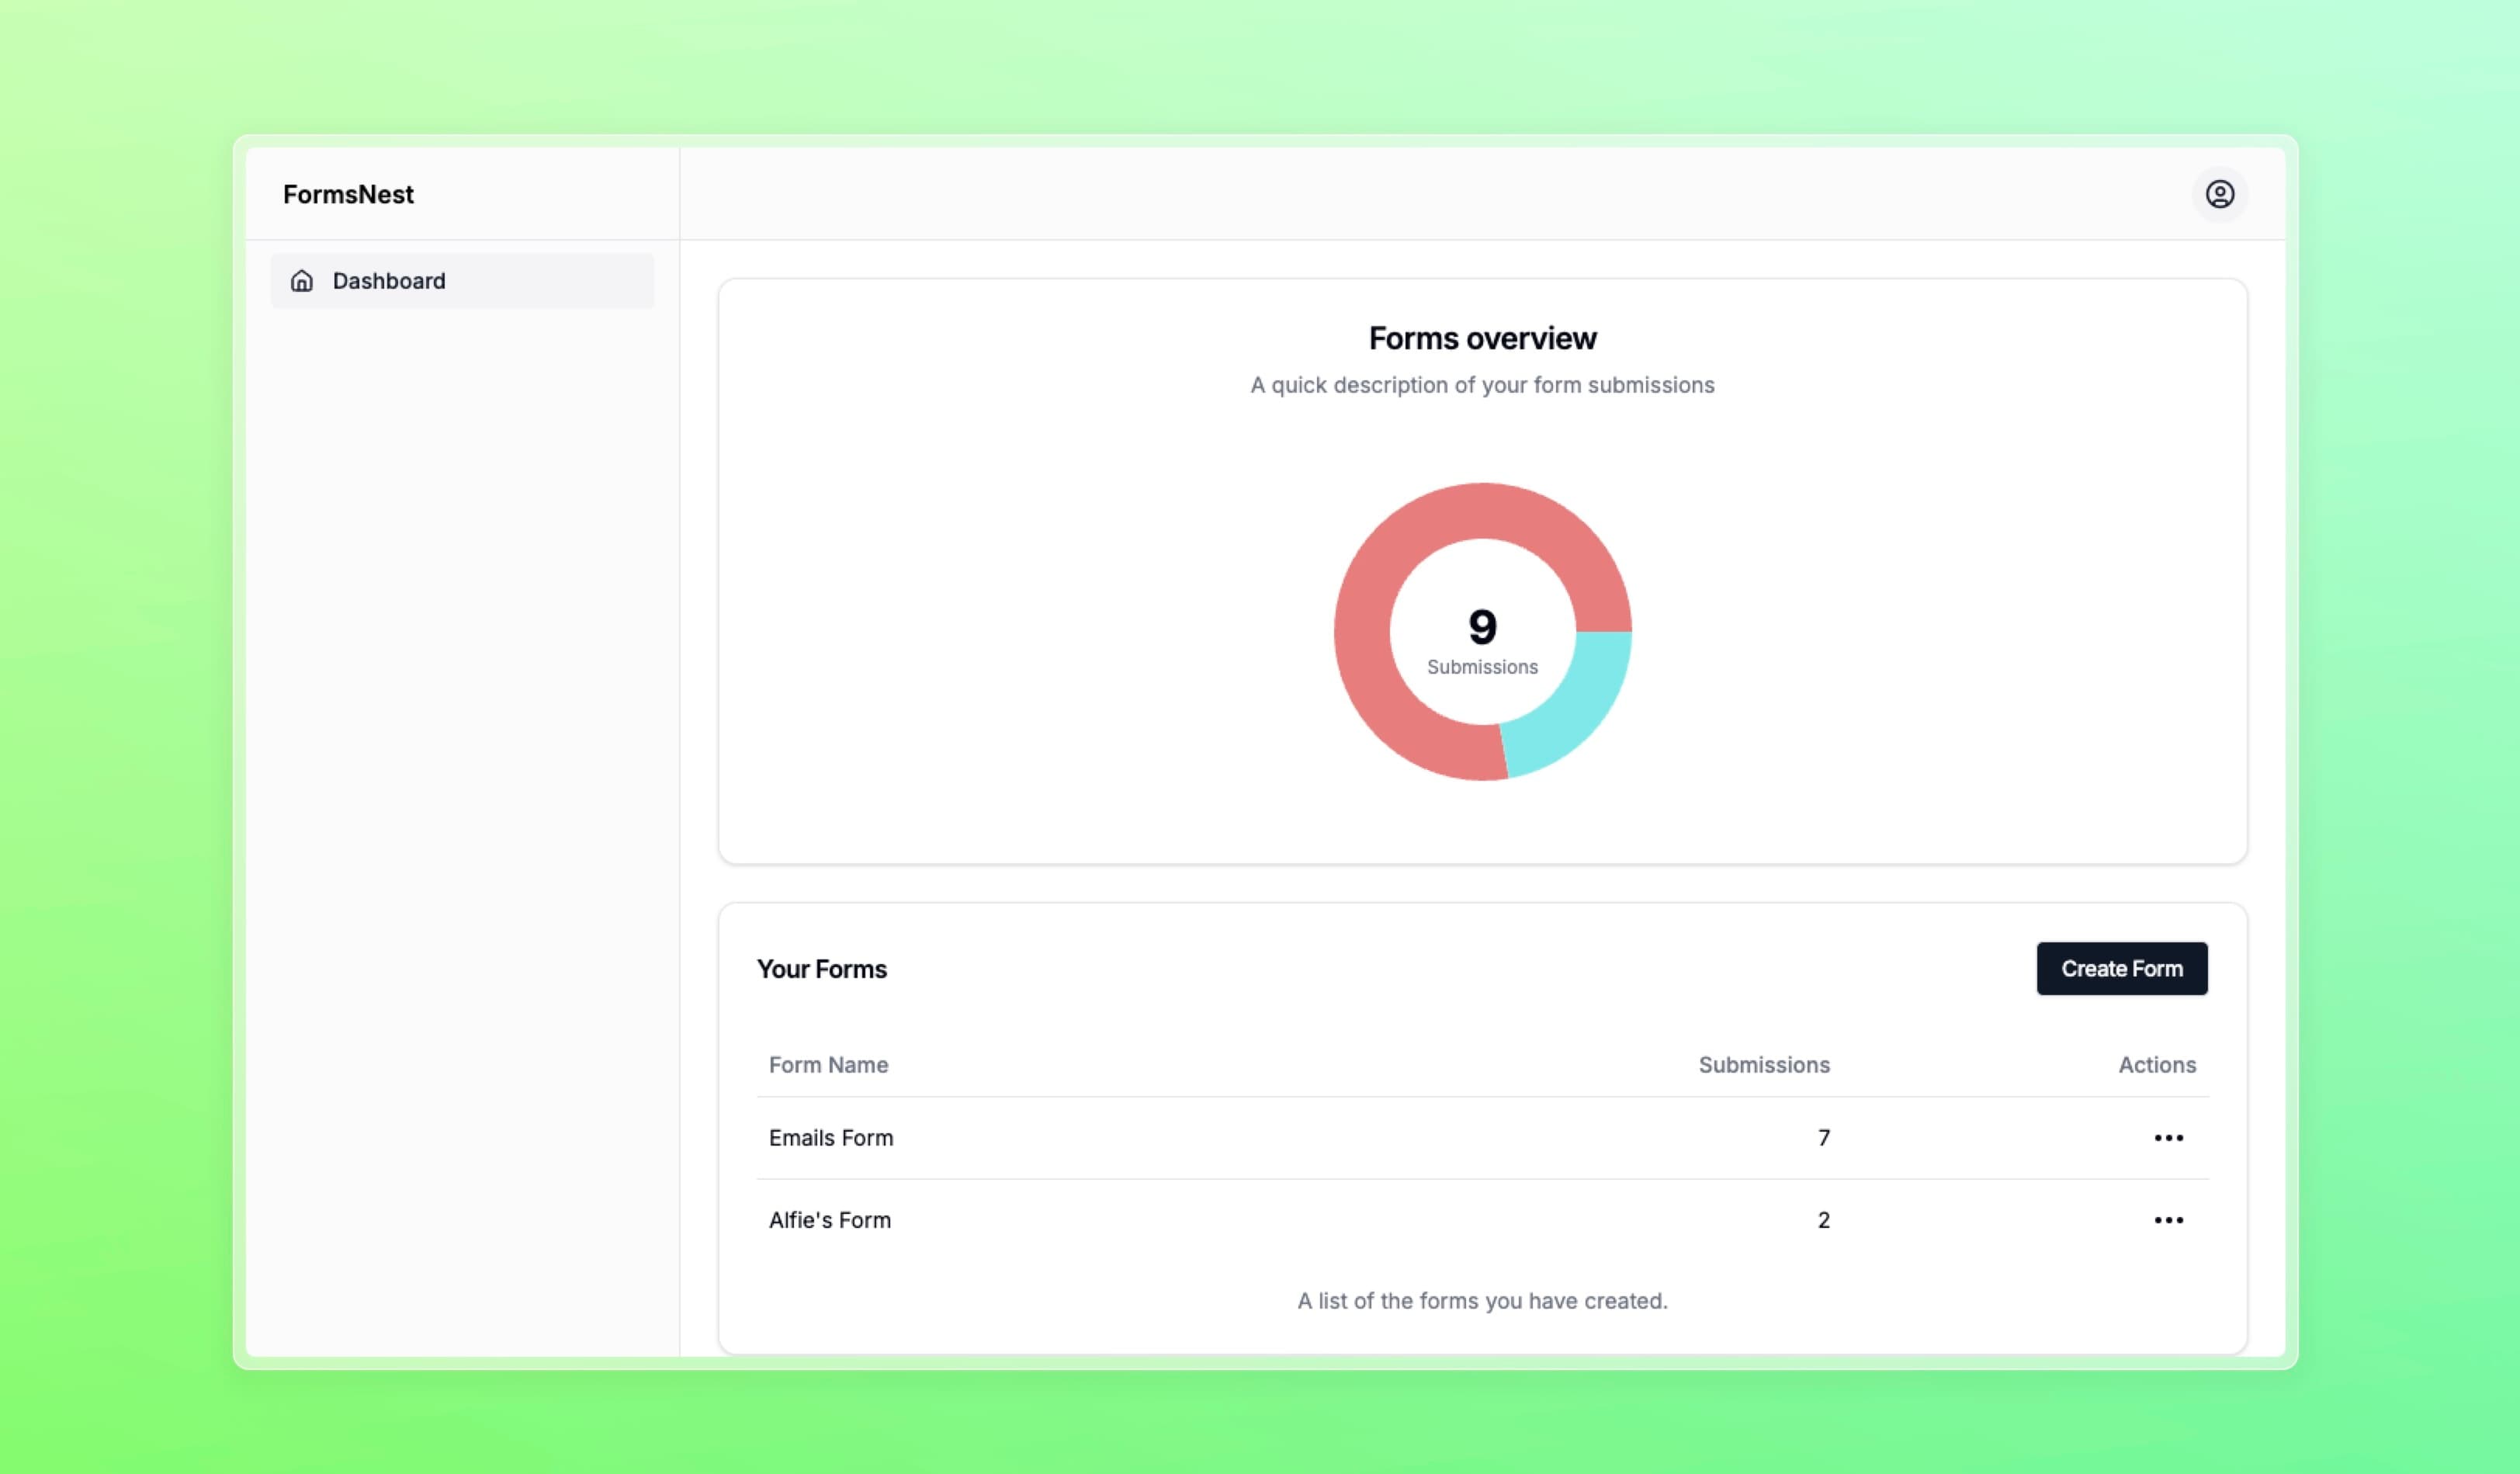Click the Form Name column header

tap(829, 1065)
